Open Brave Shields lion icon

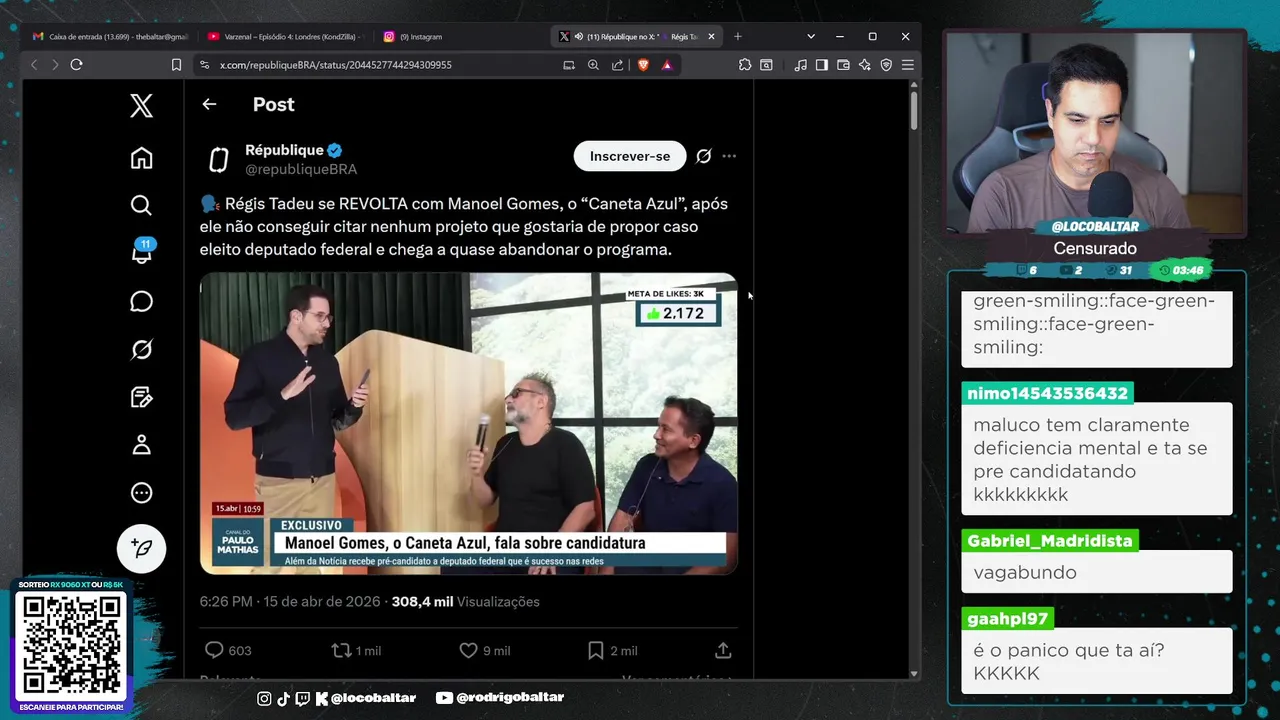(643, 65)
